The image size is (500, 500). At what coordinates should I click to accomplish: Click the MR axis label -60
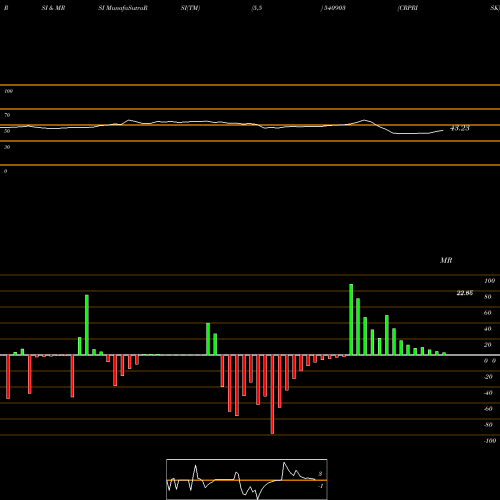pyautogui.click(x=488, y=409)
